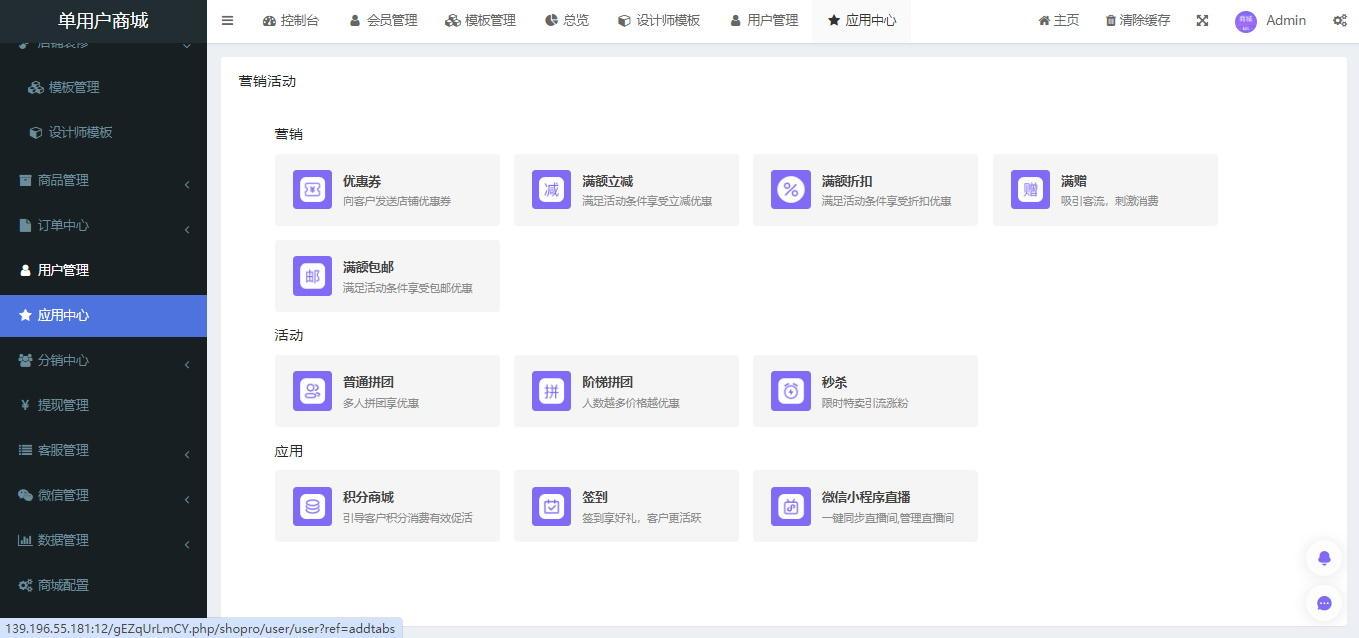
Task: Open the 秒杀 flash sale clock icon
Action: click(x=791, y=391)
